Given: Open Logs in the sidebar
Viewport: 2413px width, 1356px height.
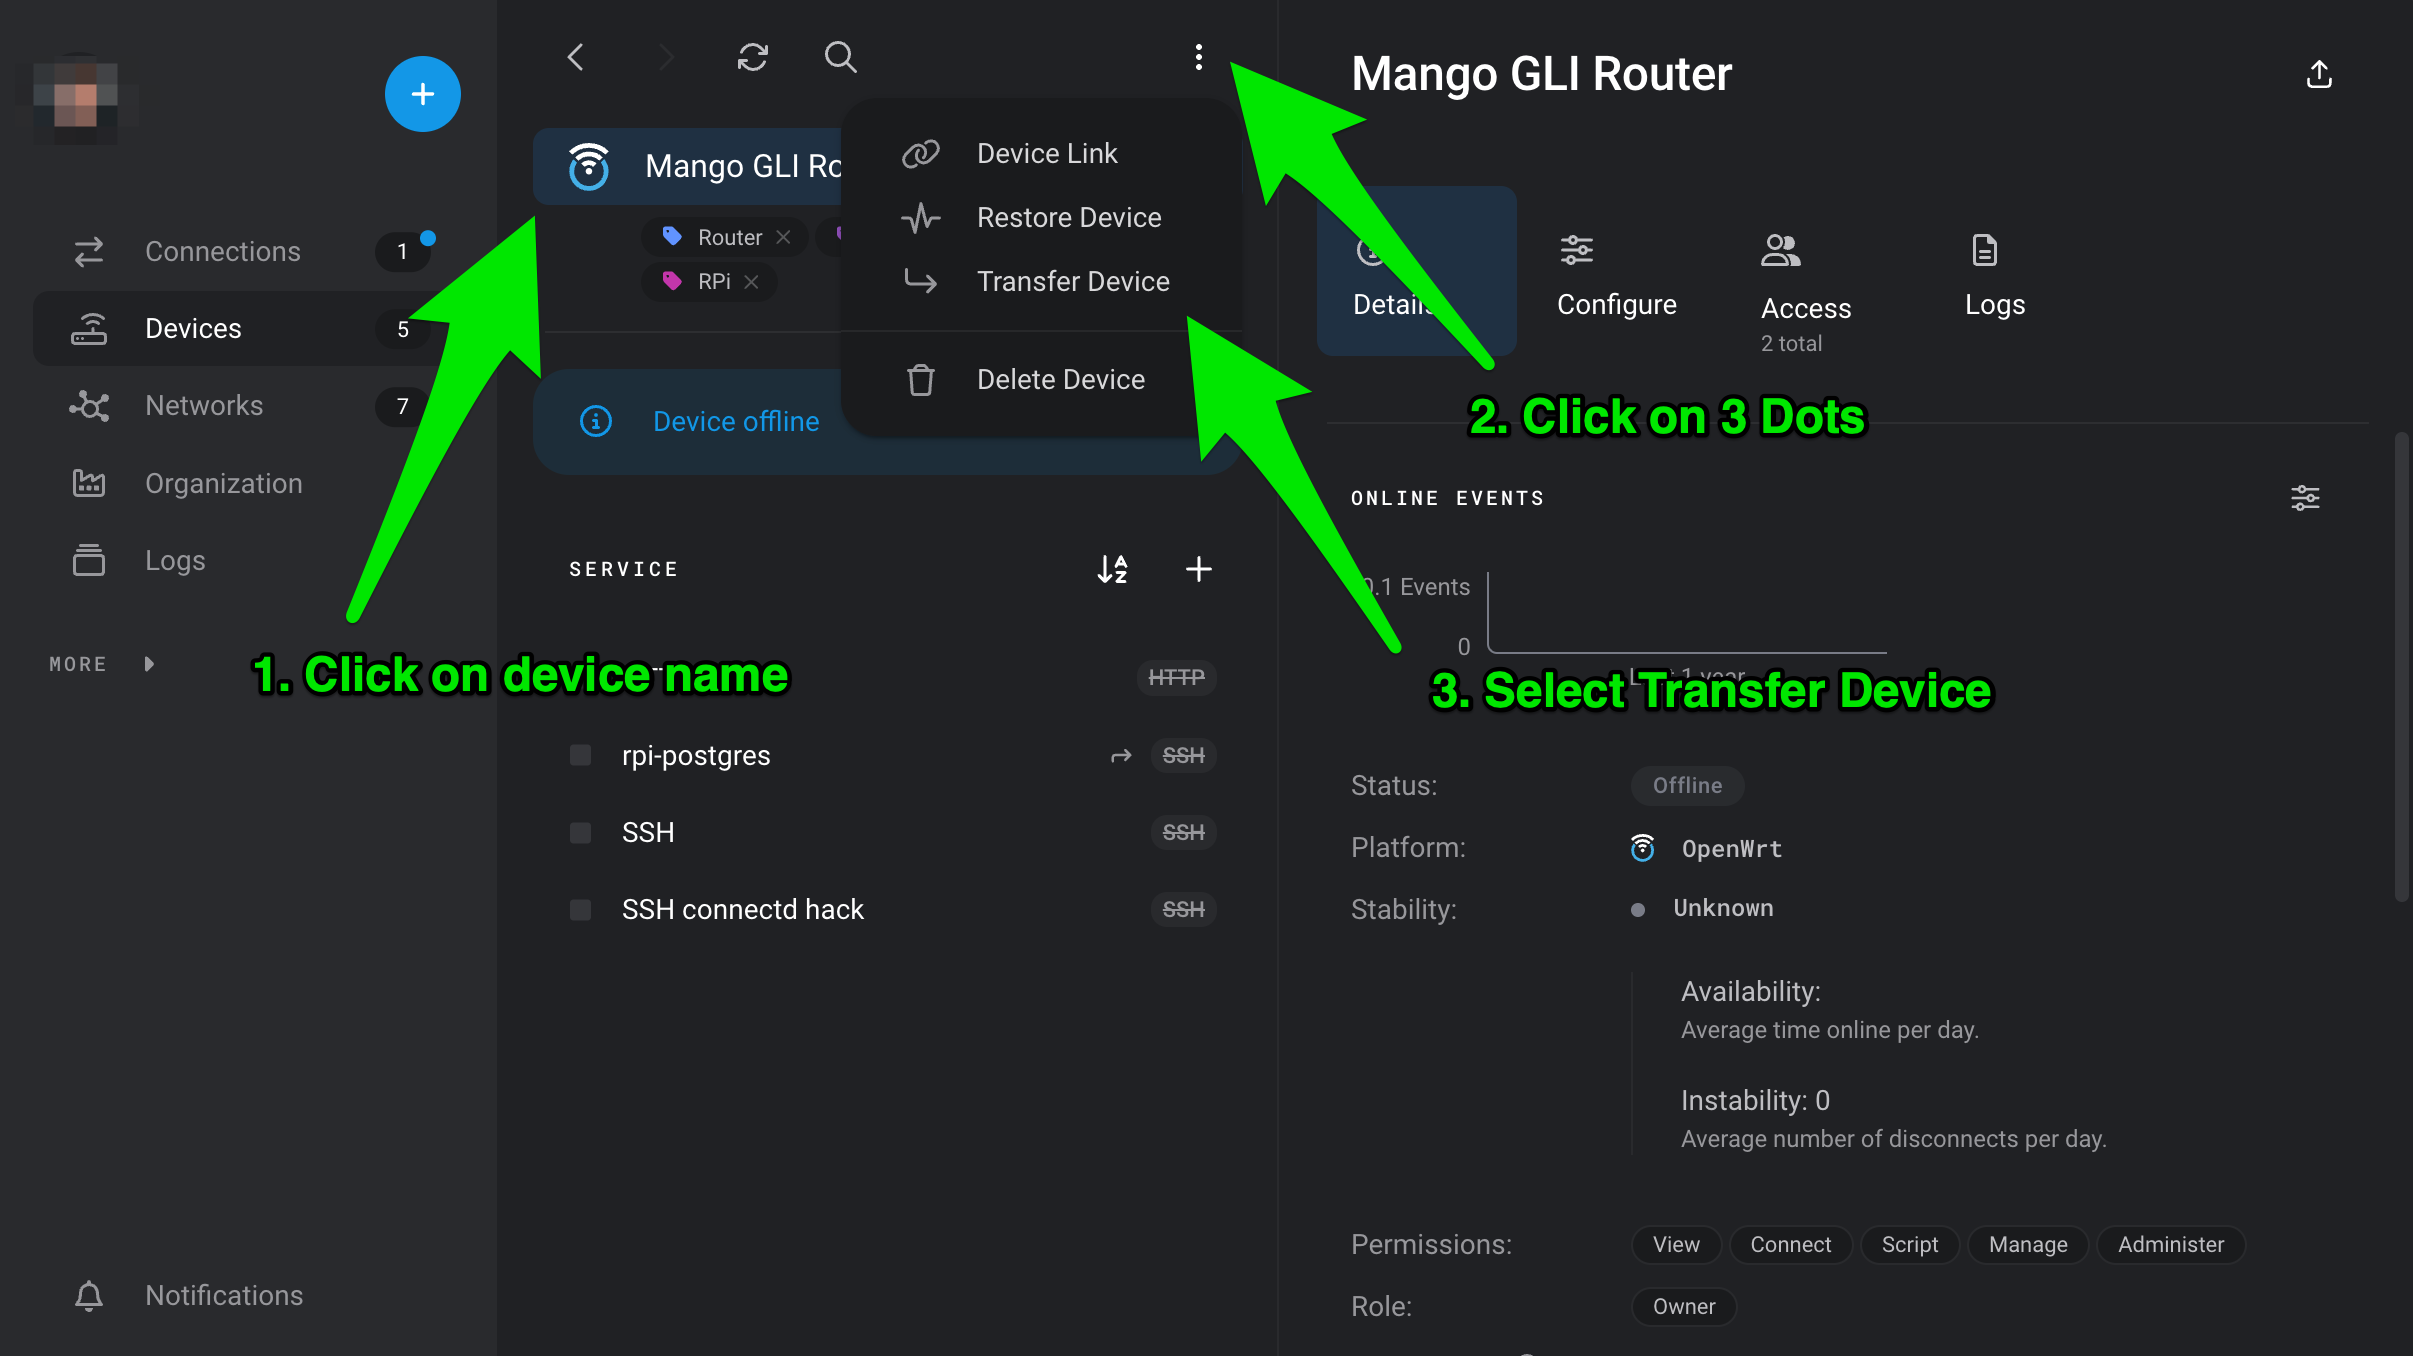Looking at the screenshot, I should [x=240, y=560].
